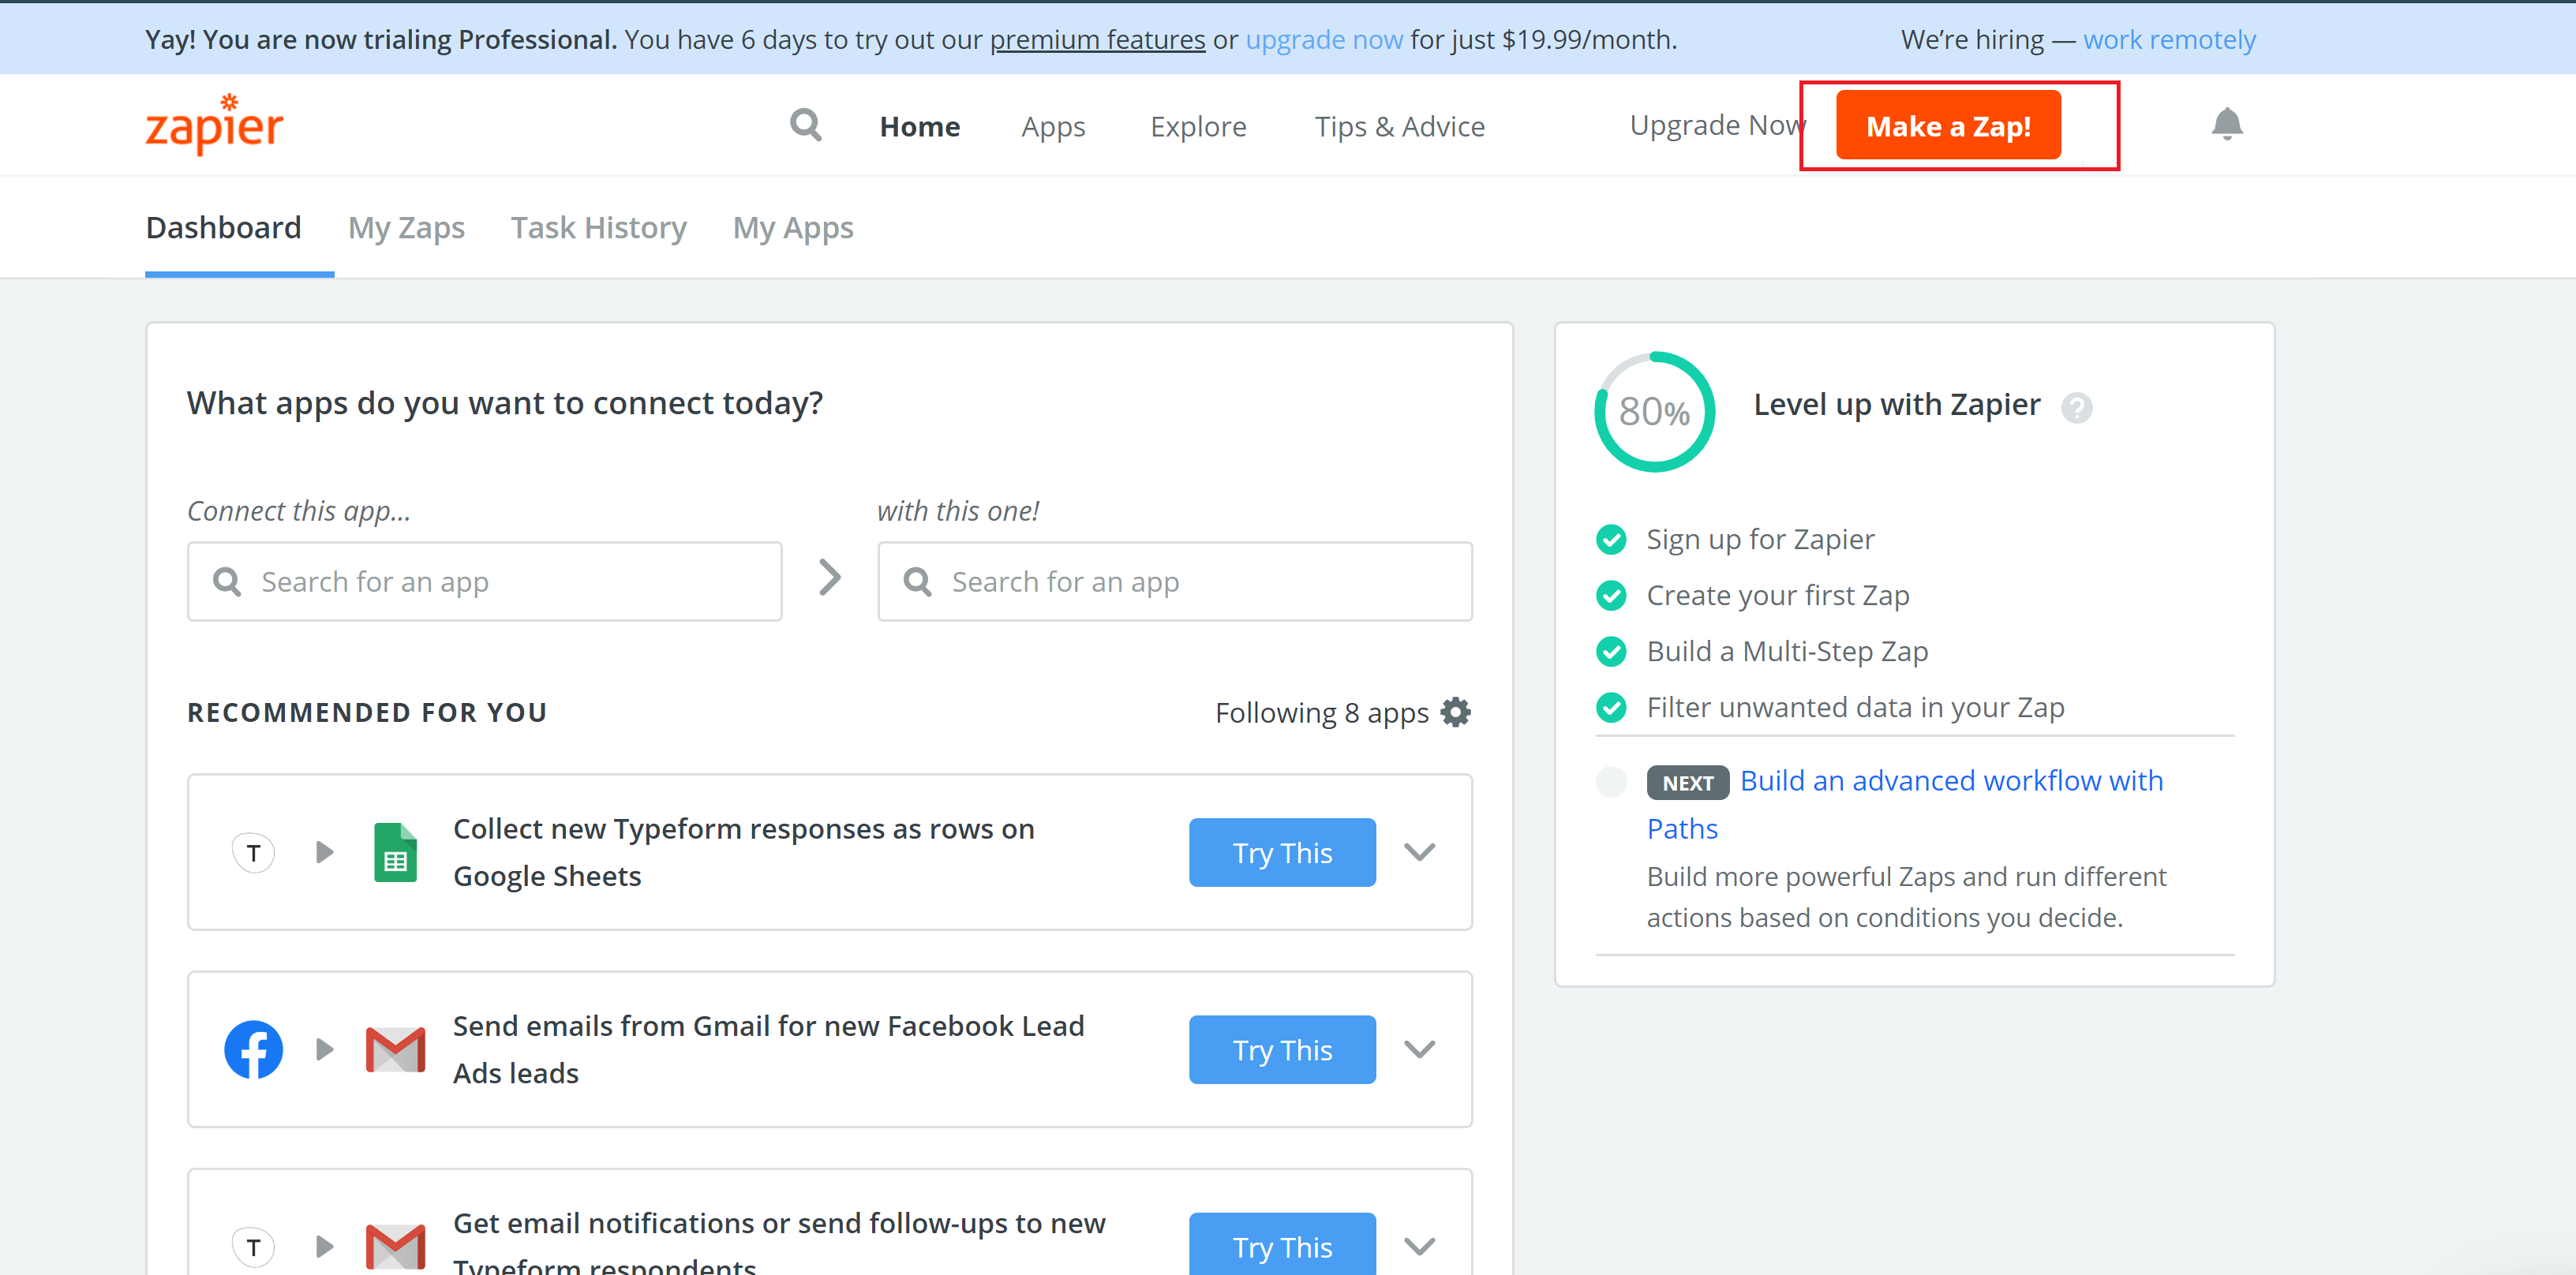Screen dimensions: 2576x1275
Task: Click the Make a Zap! button
Action: [1948, 125]
